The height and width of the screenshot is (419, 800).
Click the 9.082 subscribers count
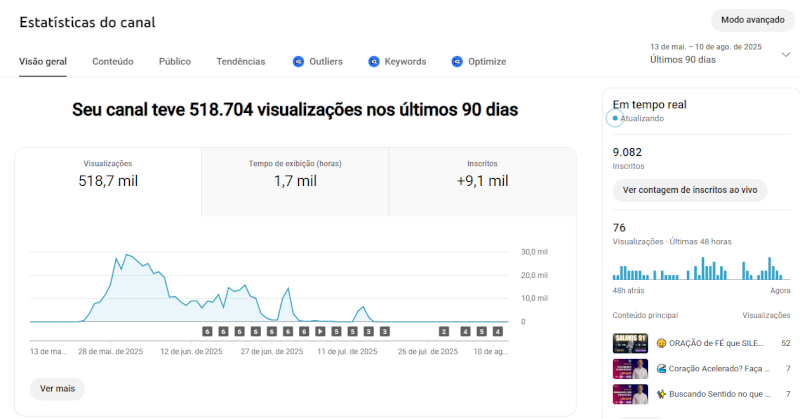pyautogui.click(x=627, y=152)
